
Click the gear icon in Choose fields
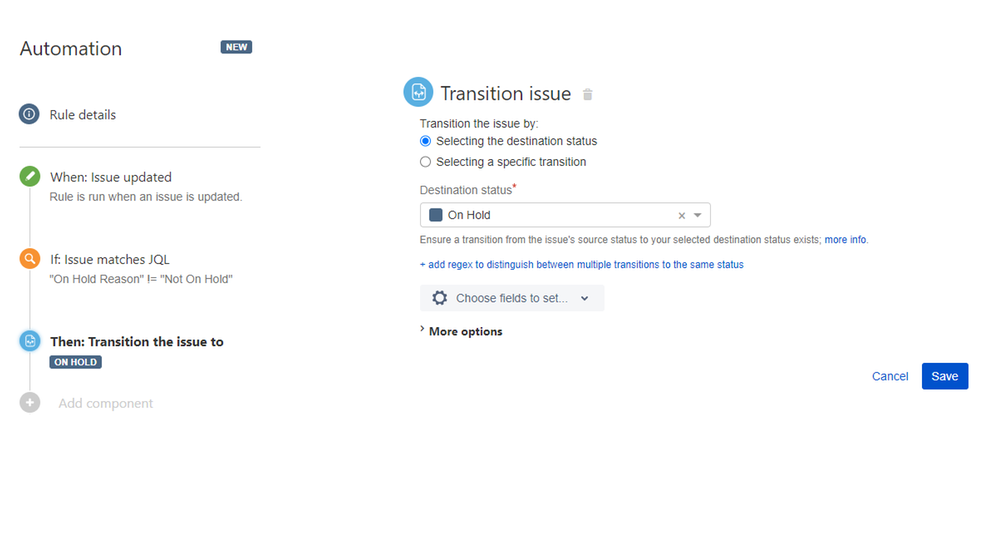pos(439,298)
